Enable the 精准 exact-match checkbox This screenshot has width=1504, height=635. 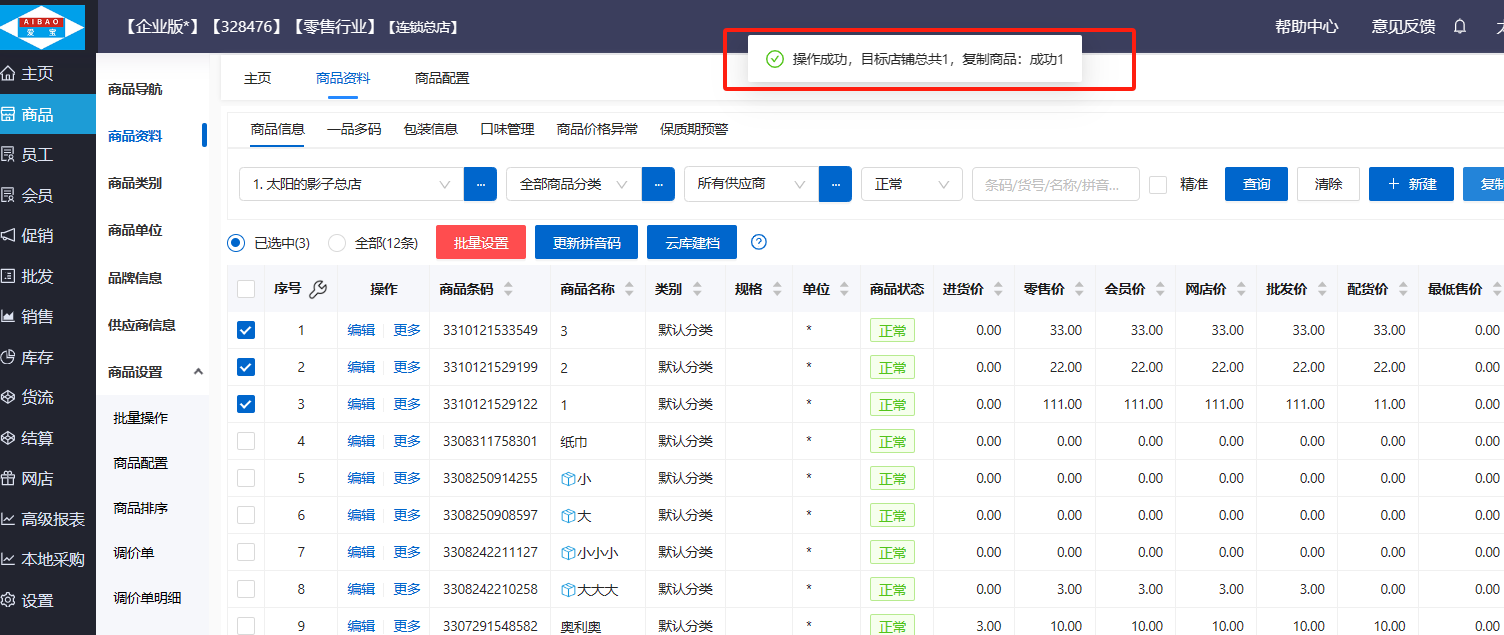[x=1158, y=184]
